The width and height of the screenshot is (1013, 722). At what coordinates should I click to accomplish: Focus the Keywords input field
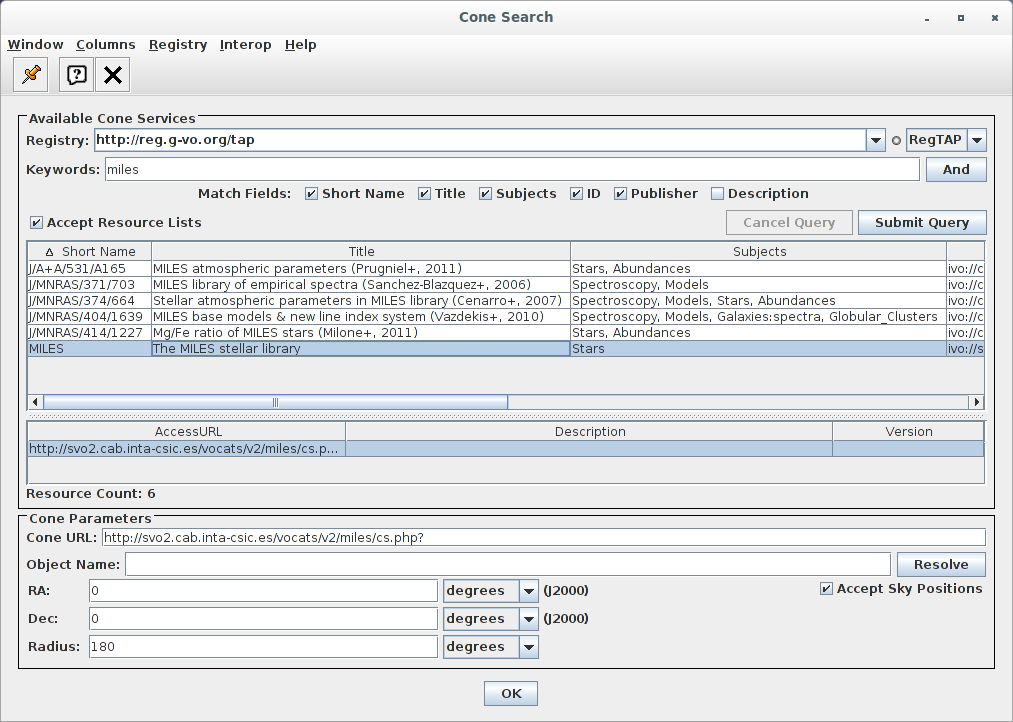click(512, 170)
